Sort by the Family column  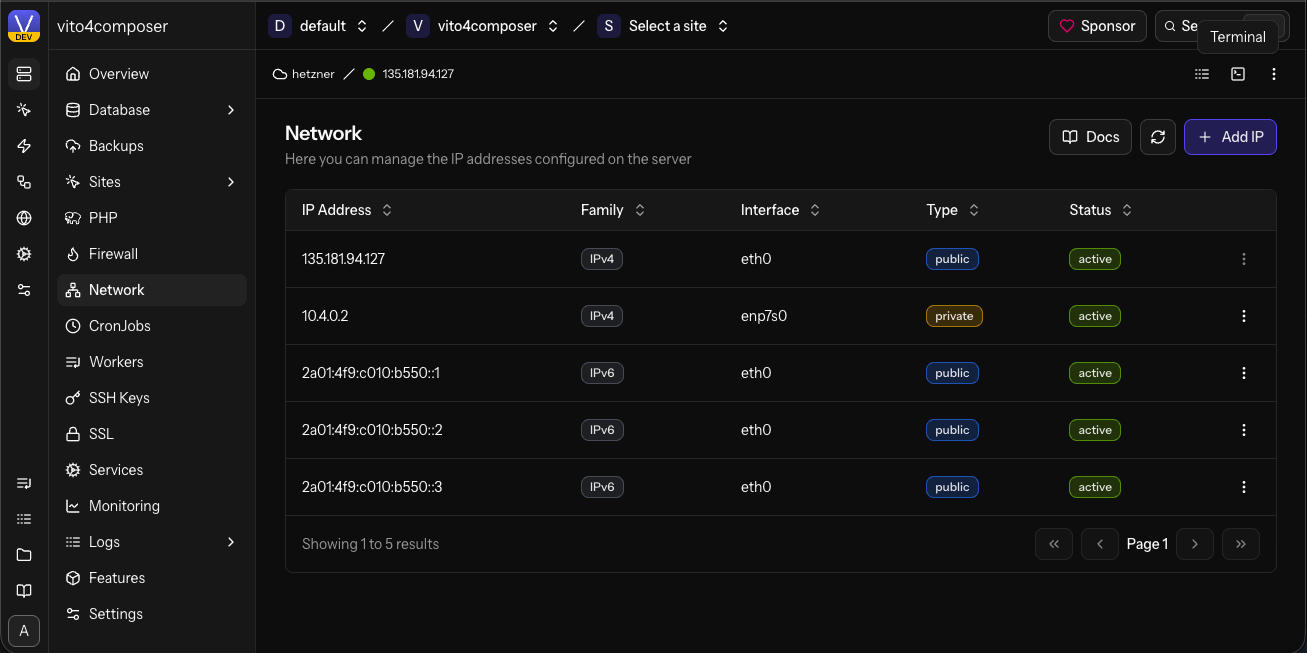coord(612,210)
